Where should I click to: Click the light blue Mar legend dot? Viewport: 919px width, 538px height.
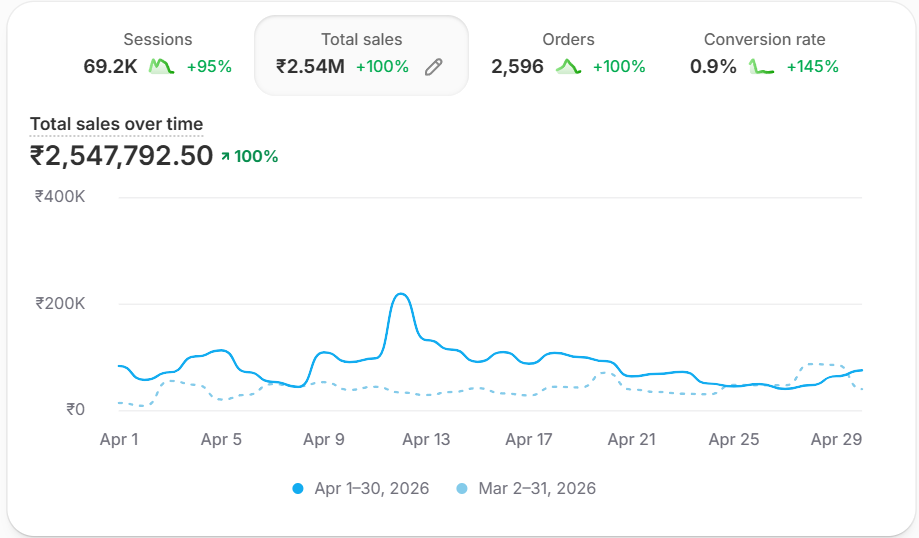coord(462,489)
